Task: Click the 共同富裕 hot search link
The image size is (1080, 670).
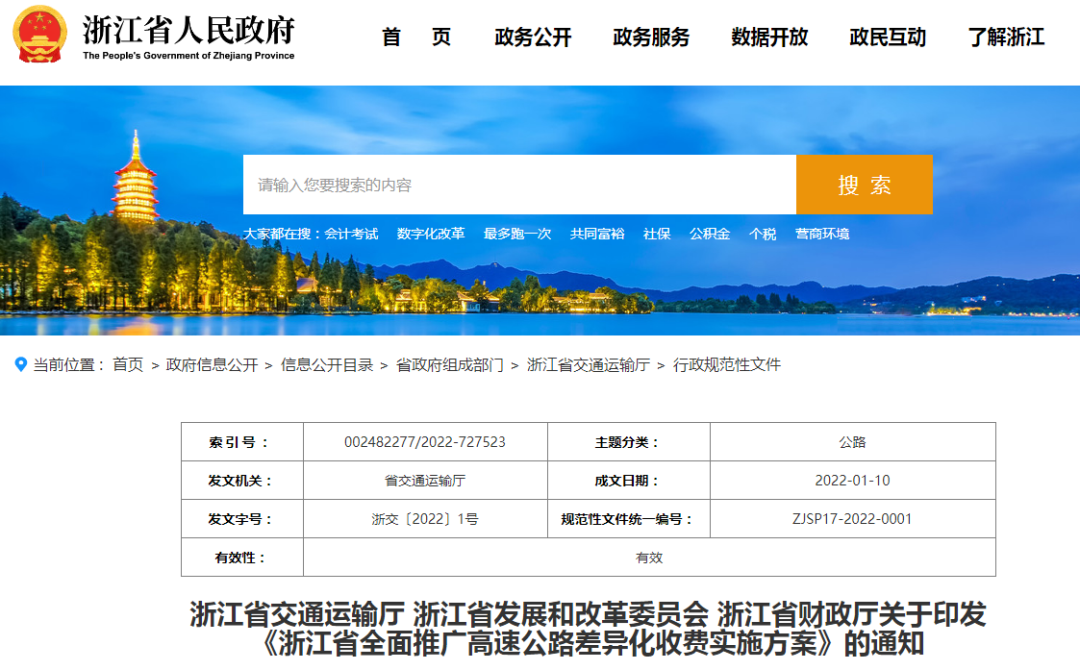Action: coord(597,234)
